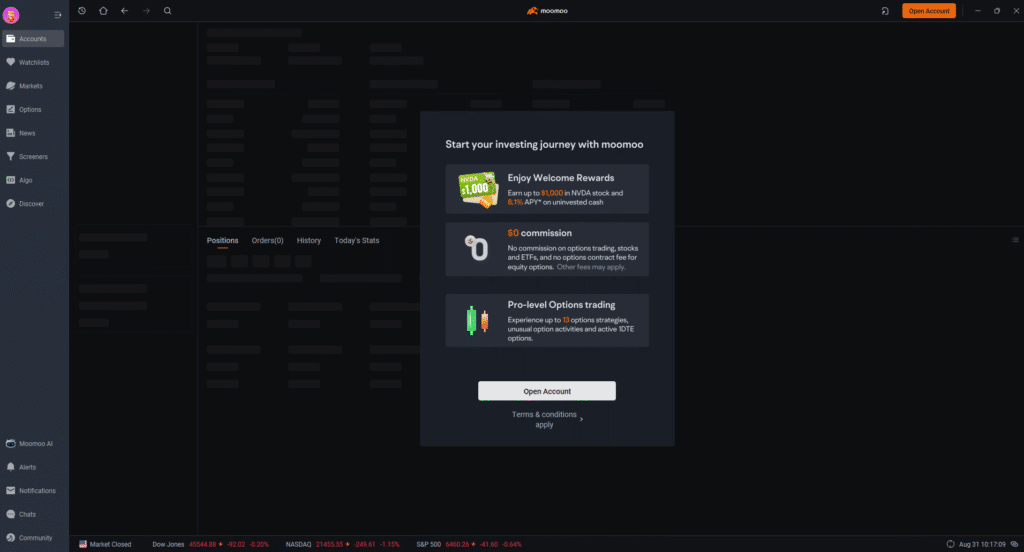The width and height of the screenshot is (1024, 552).
Task: Click the candlestick chart illustration
Action: (477, 320)
